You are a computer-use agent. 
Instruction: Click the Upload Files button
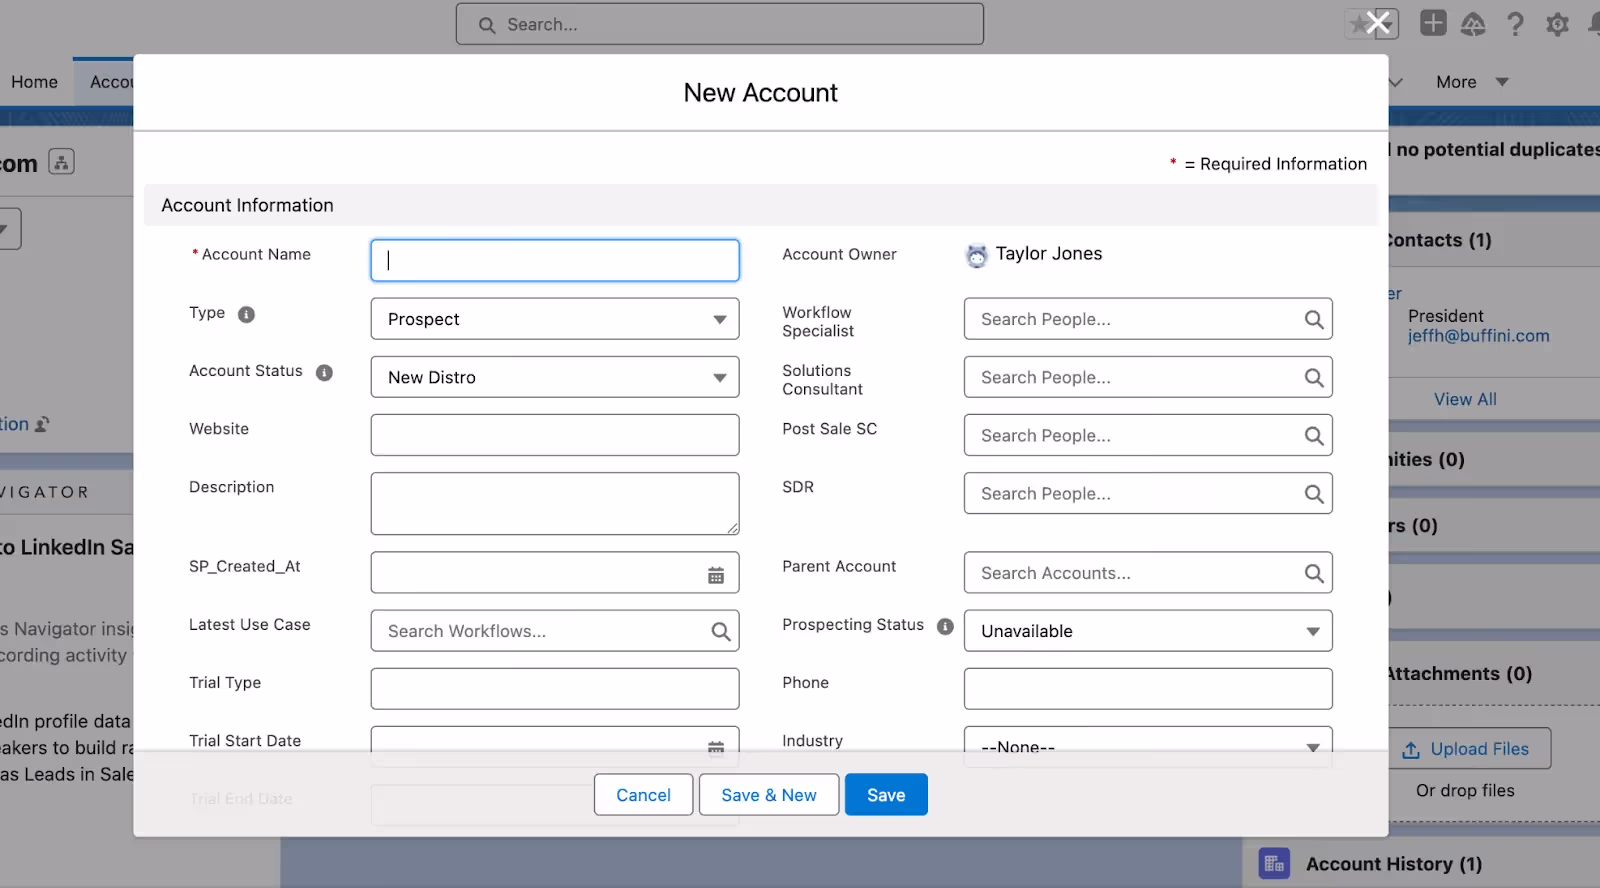click(x=1470, y=749)
